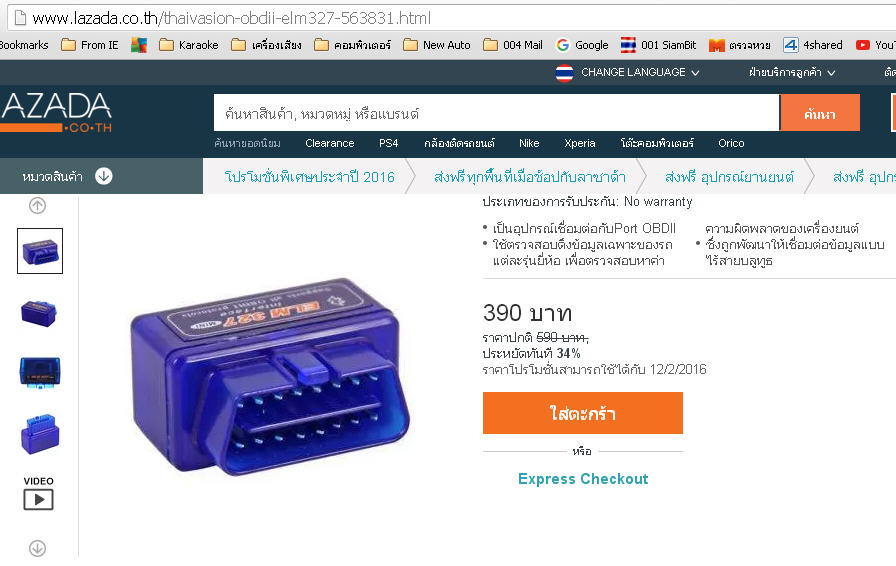Image resolution: width=896 pixels, height=566 pixels.
Task: Open the Karaoke bookmarks folder
Action: 189,45
